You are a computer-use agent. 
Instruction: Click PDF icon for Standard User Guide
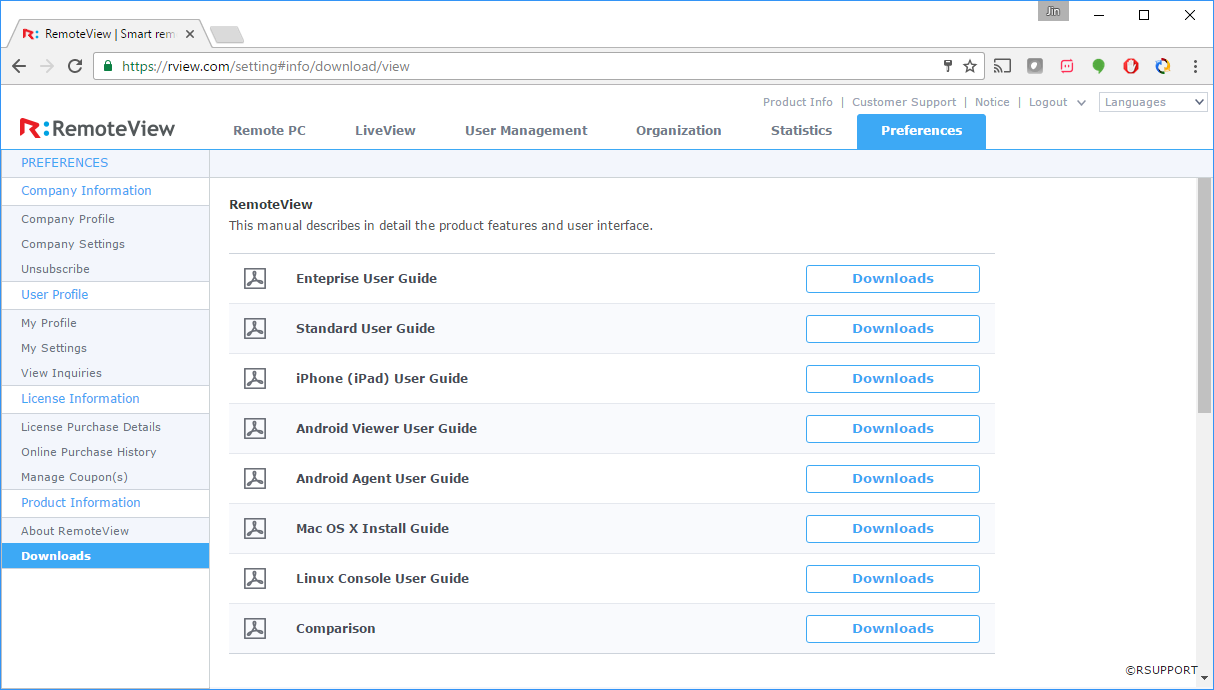point(255,329)
